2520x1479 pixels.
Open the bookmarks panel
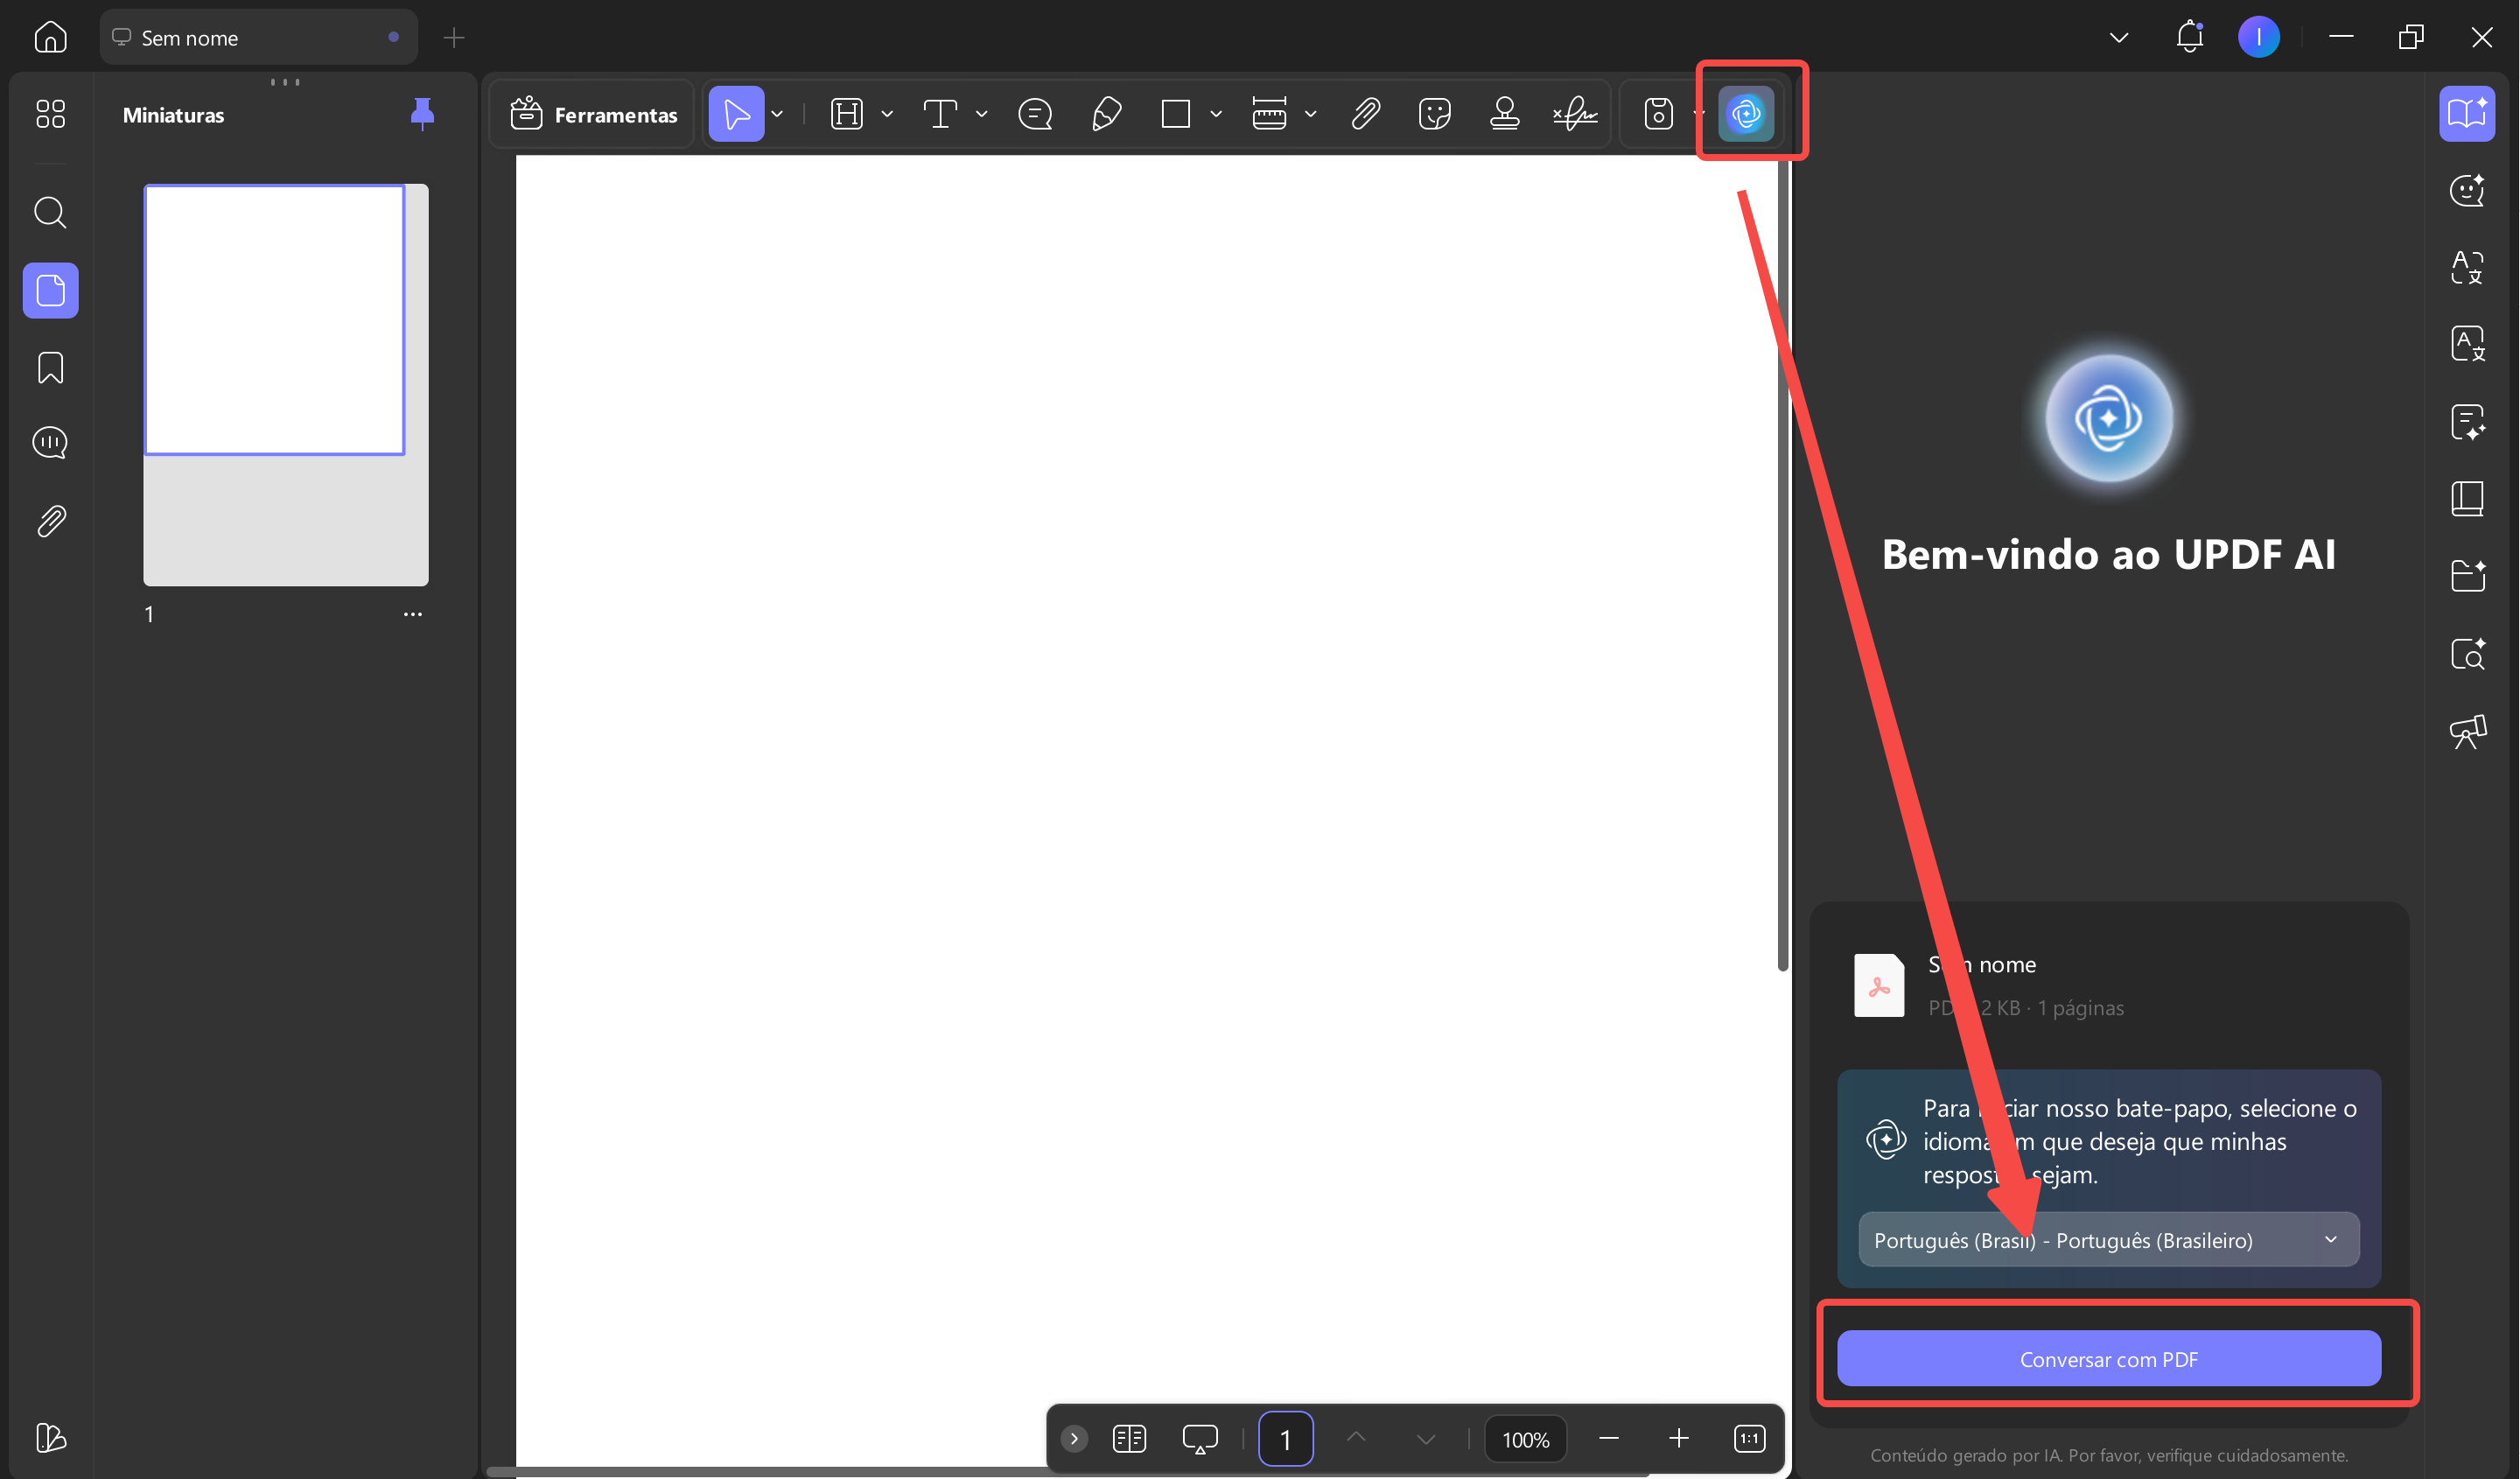(x=50, y=367)
